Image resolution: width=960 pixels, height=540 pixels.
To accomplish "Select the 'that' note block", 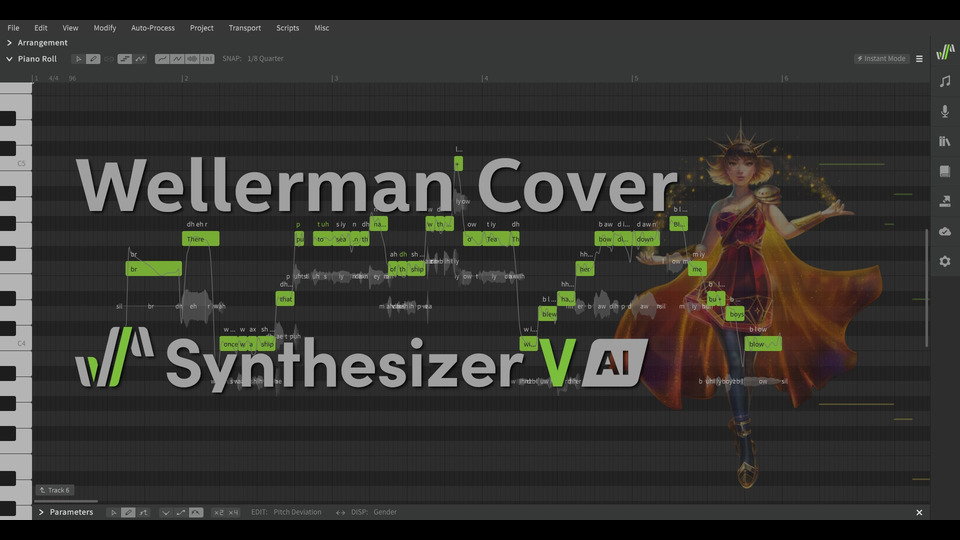I will 285,299.
